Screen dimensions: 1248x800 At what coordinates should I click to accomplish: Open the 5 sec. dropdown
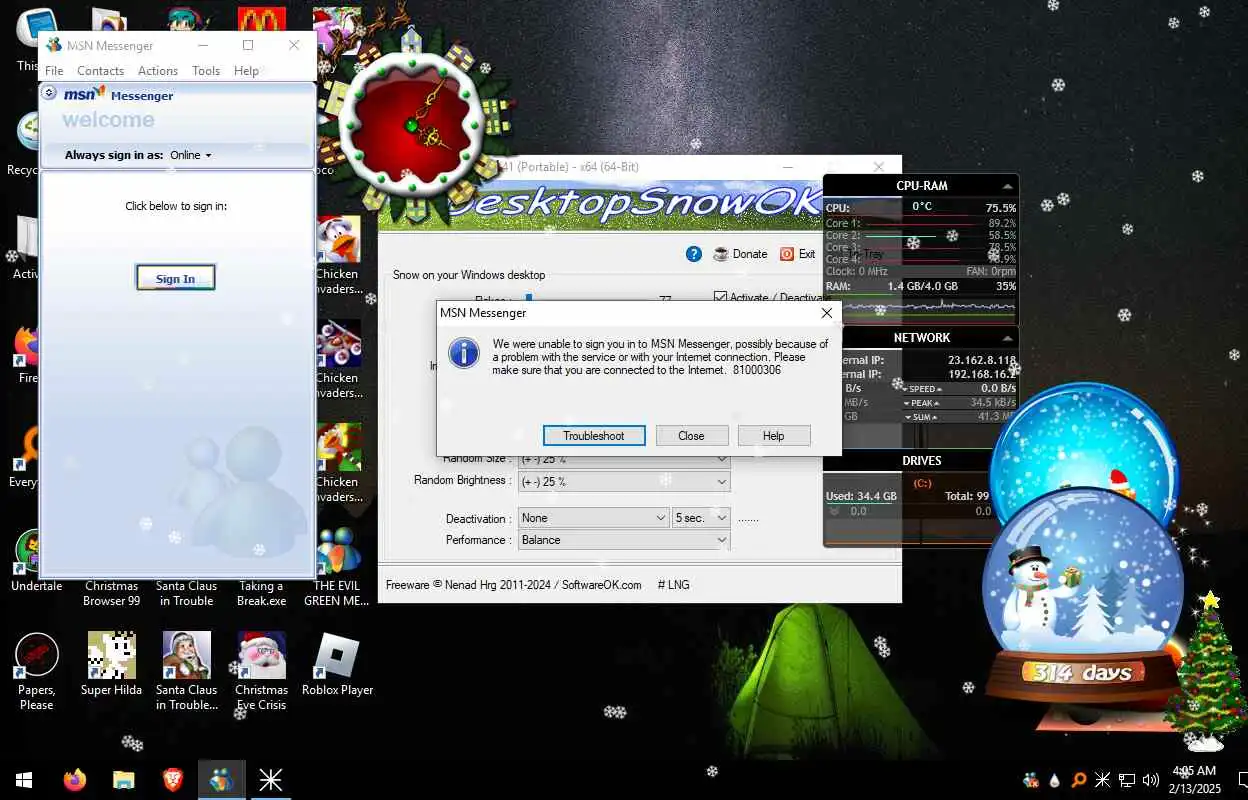click(701, 518)
